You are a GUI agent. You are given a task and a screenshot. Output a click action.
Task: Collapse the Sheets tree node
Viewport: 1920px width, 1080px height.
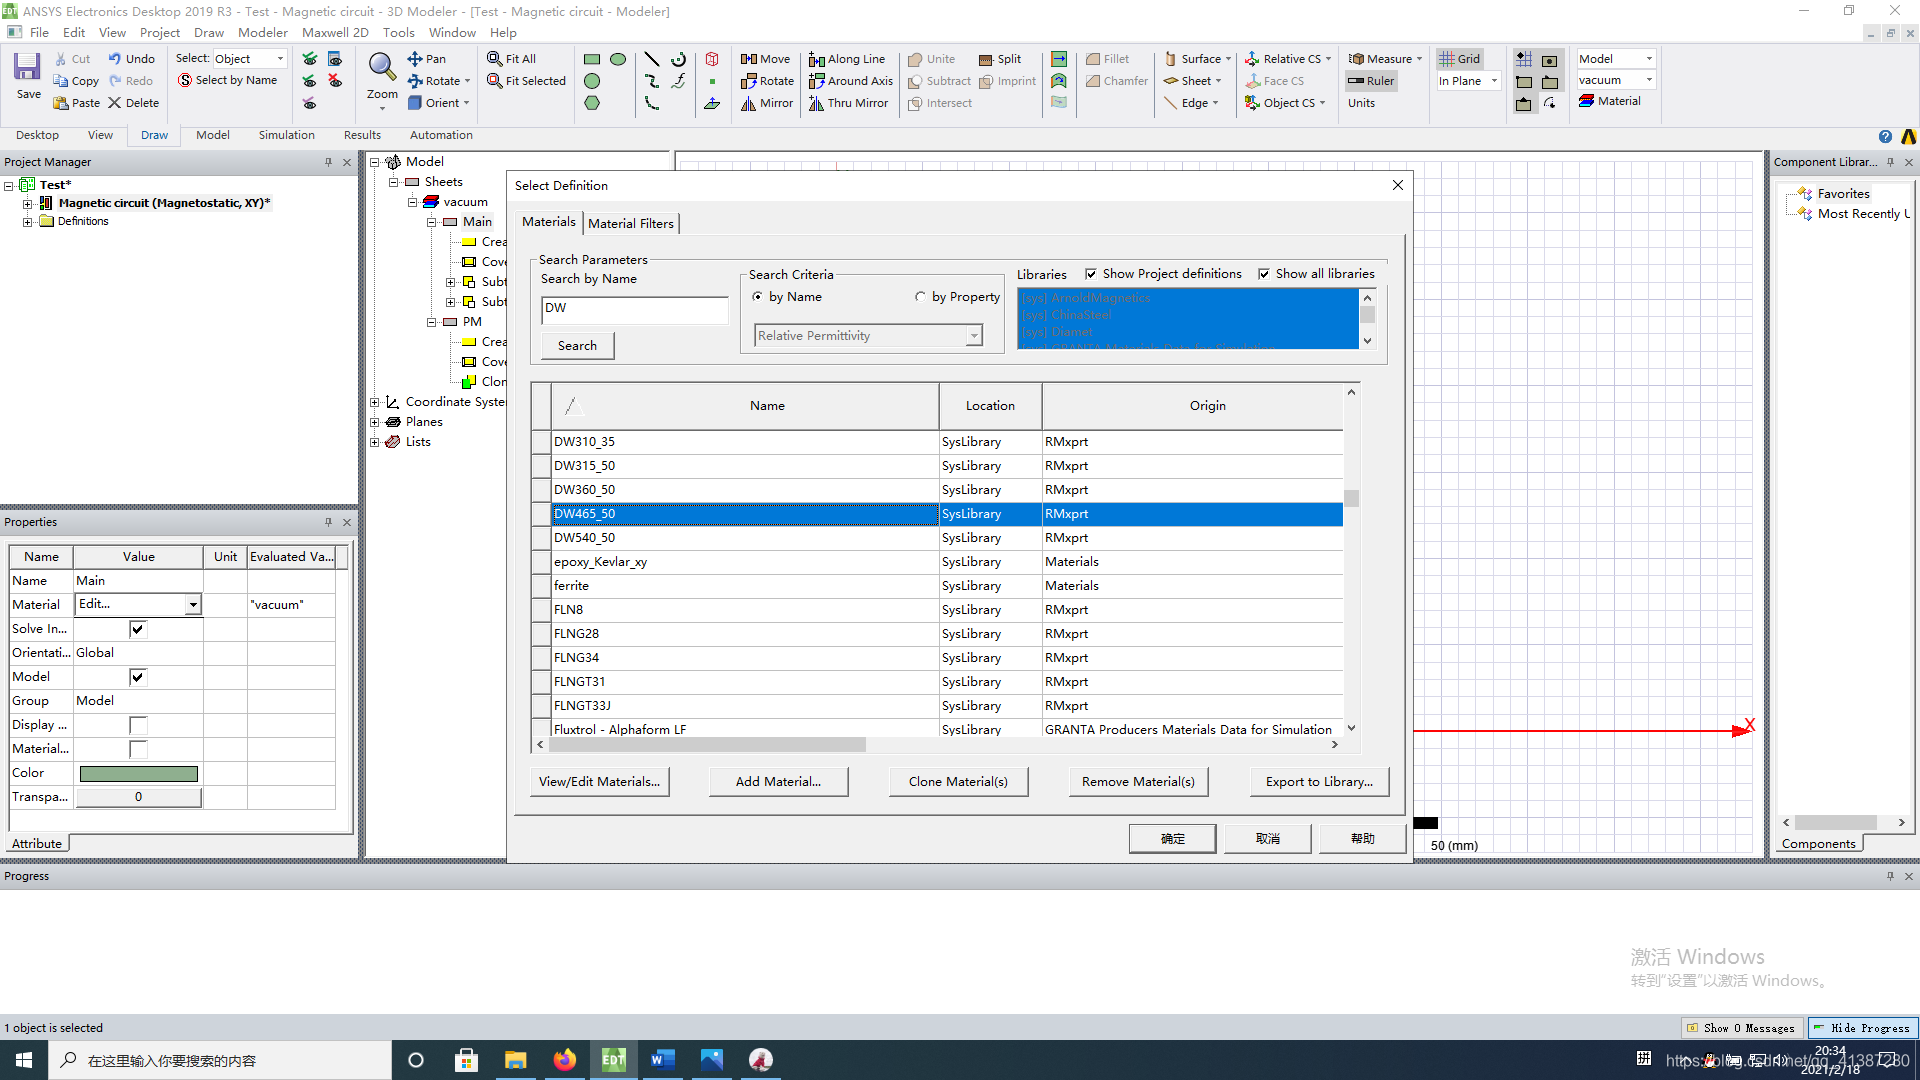pyautogui.click(x=394, y=182)
